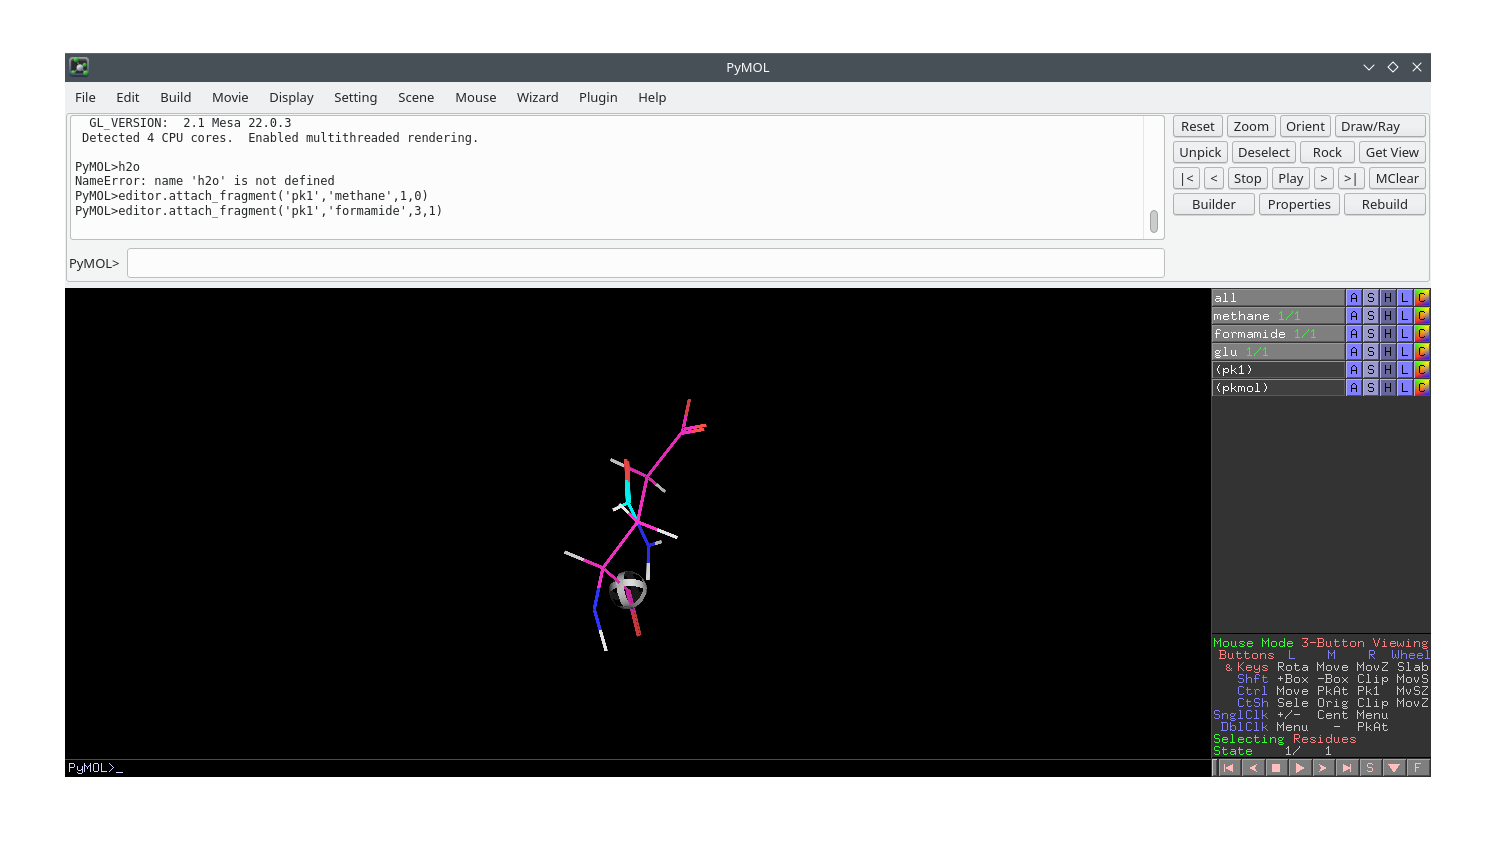Click the output log scrollbar handle

pyautogui.click(x=1154, y=221)
